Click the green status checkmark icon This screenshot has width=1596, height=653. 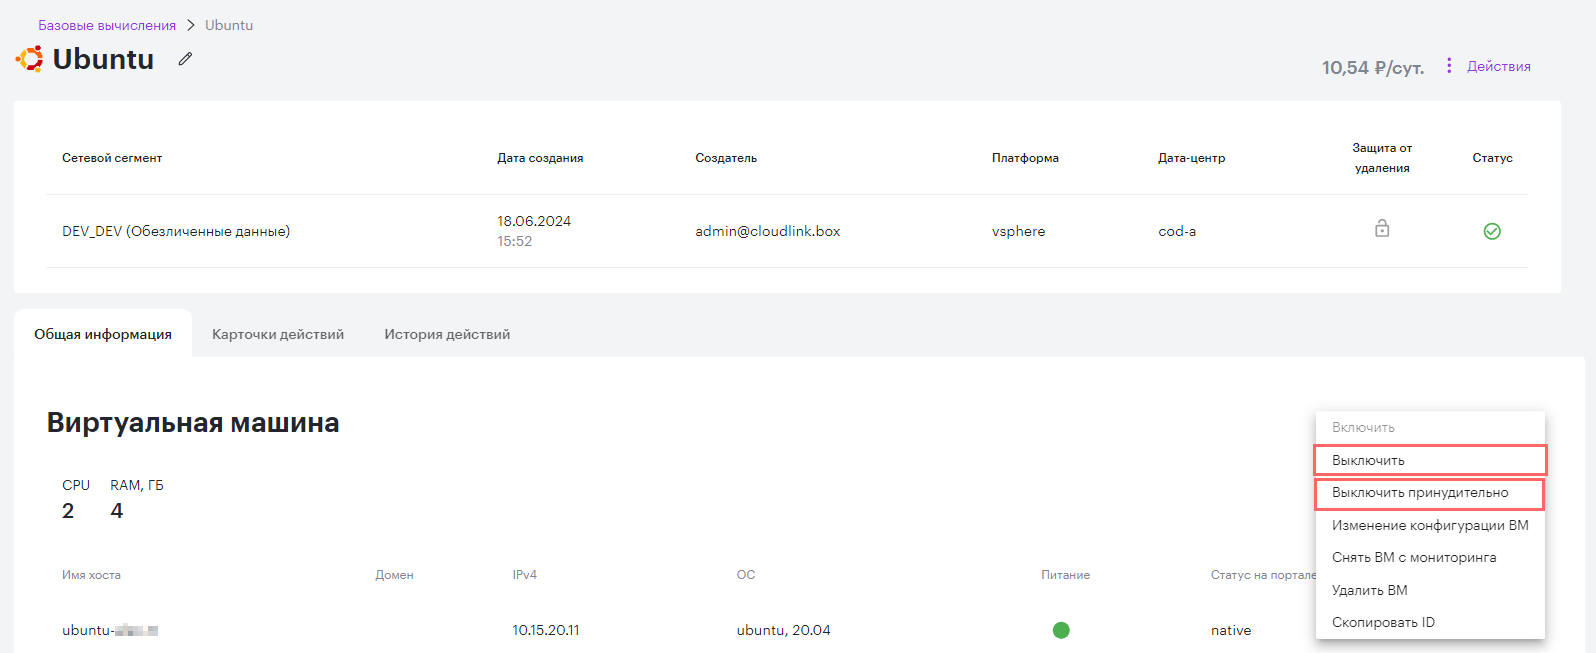click(x=1492, y=231)
